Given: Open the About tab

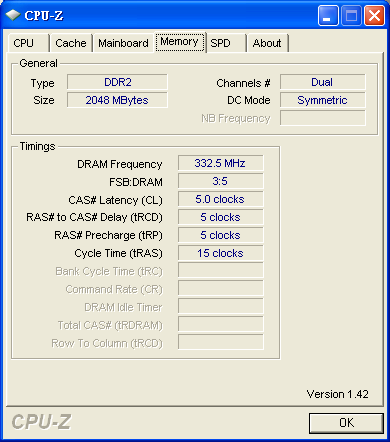Looking at the screenshot, I should pos(267,43).
